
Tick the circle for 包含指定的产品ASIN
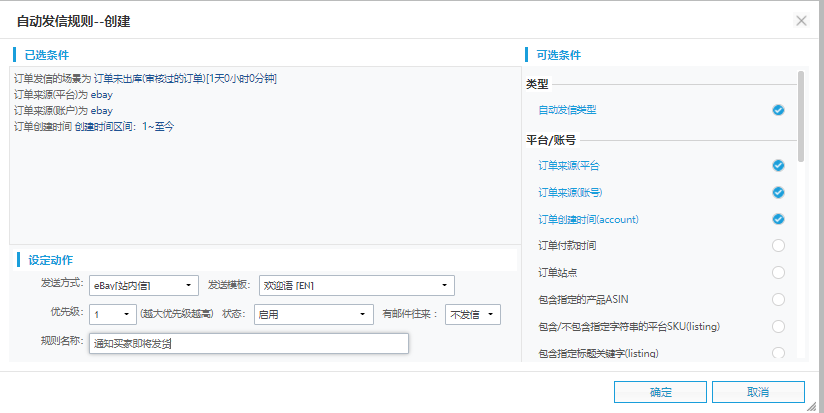(778, 299)
